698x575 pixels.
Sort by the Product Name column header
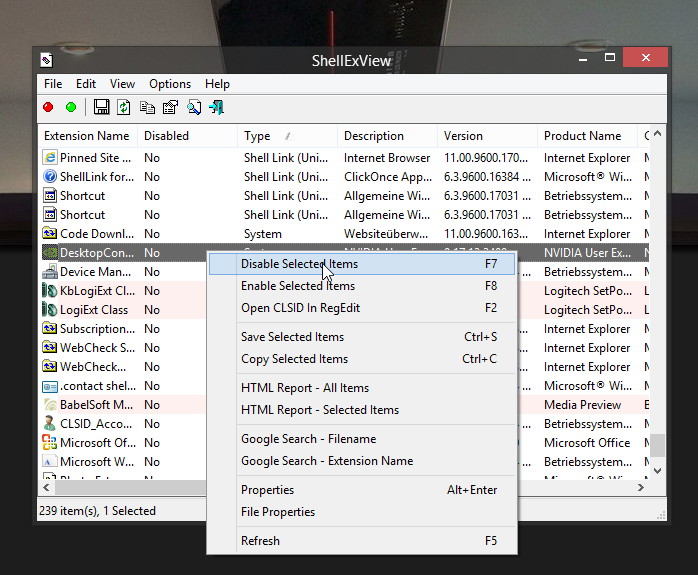587,136
